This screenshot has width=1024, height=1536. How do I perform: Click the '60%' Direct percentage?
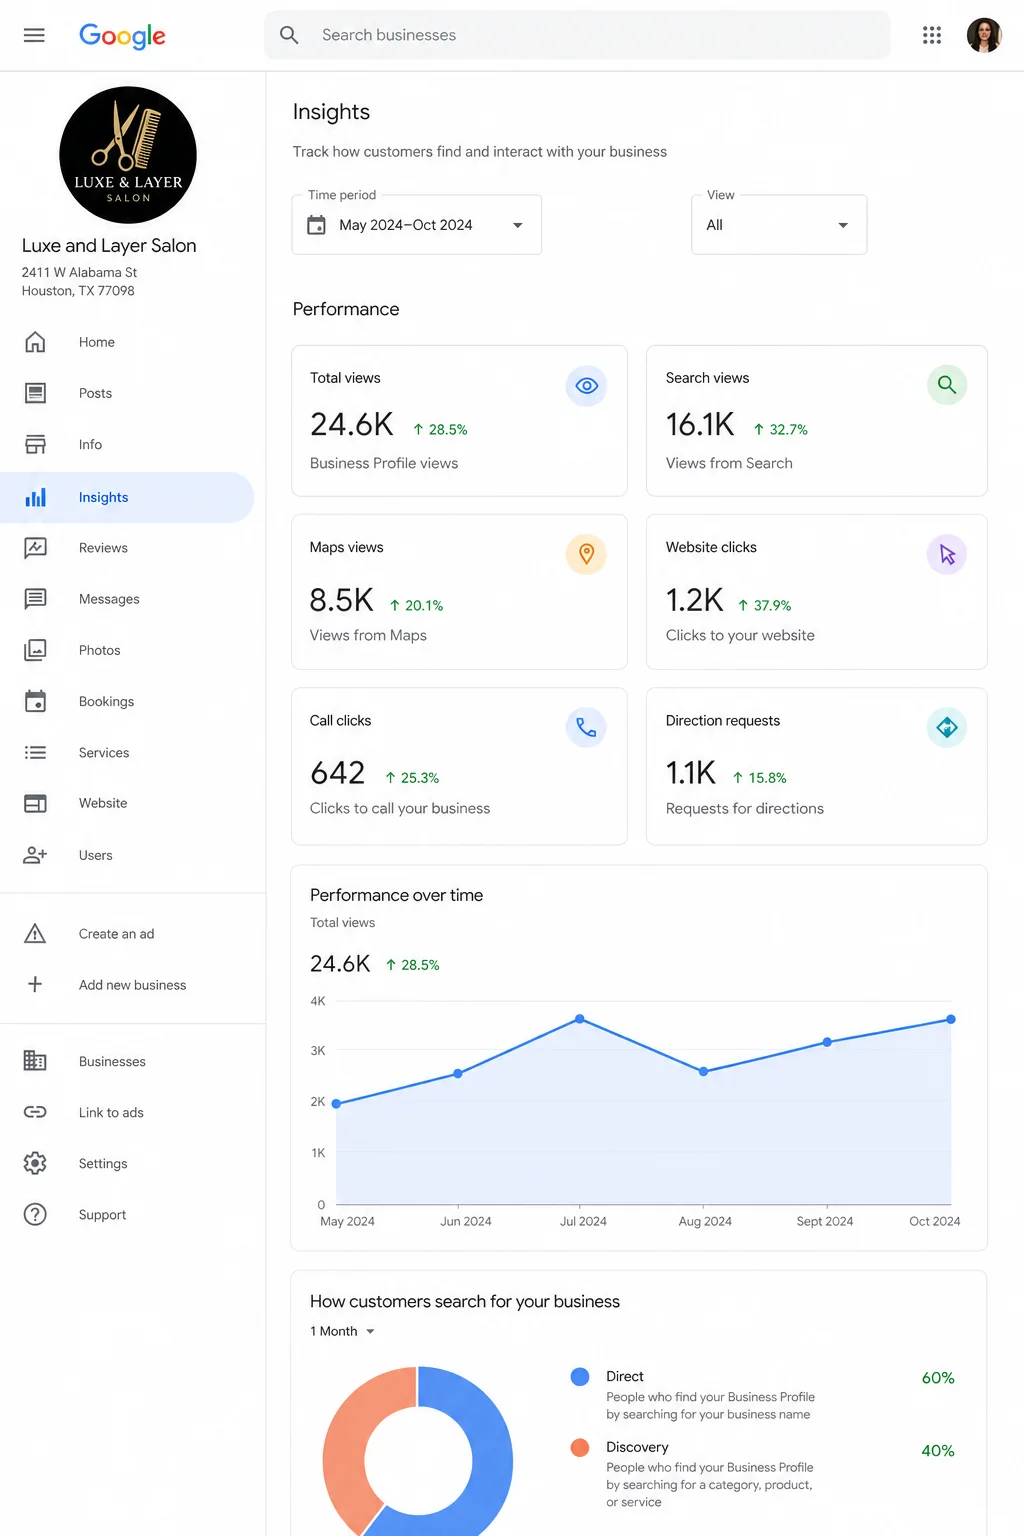[938, 1378]
